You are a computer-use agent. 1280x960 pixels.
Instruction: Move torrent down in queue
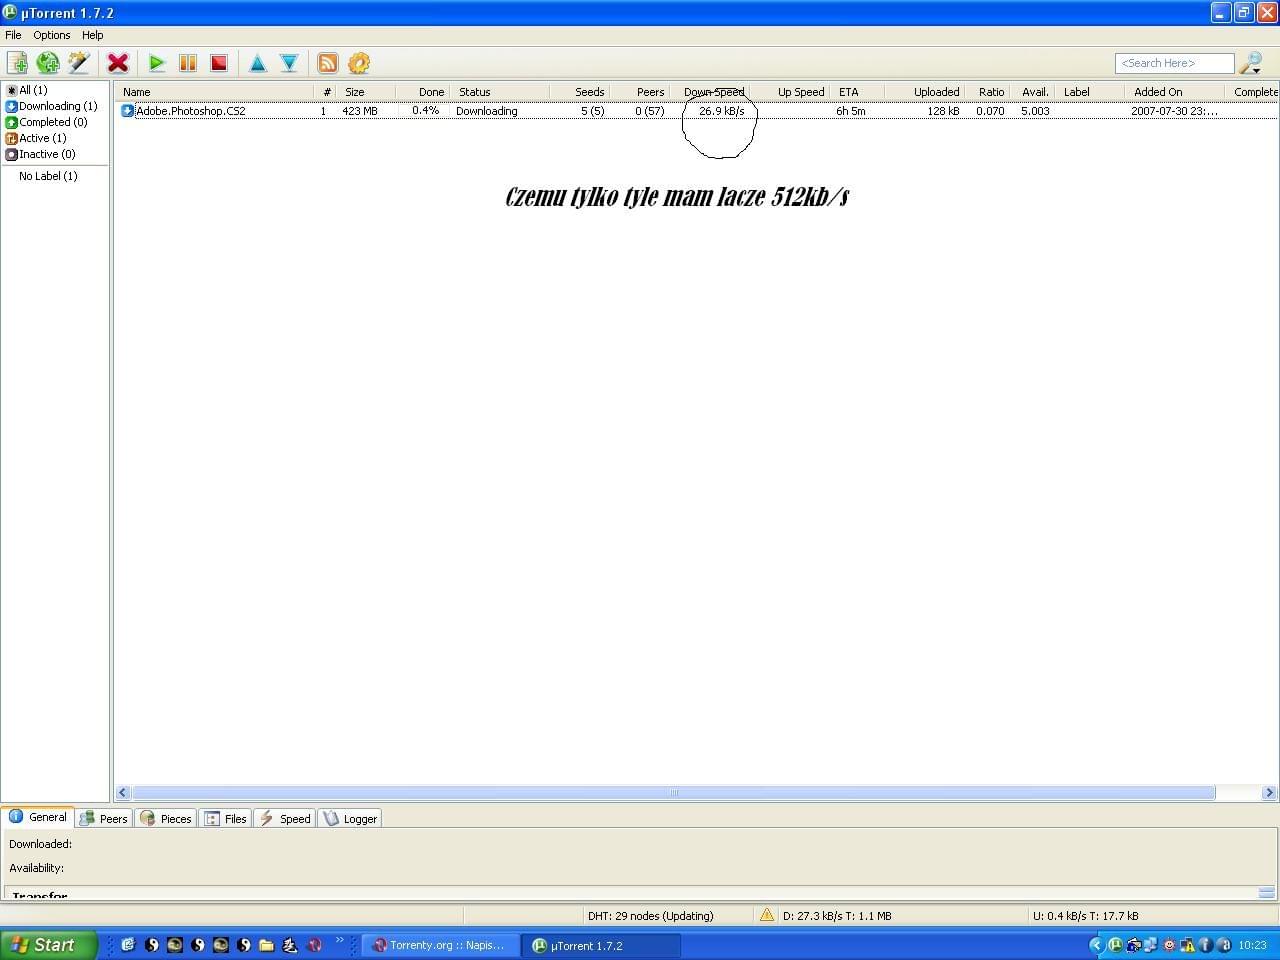point(289,63)
